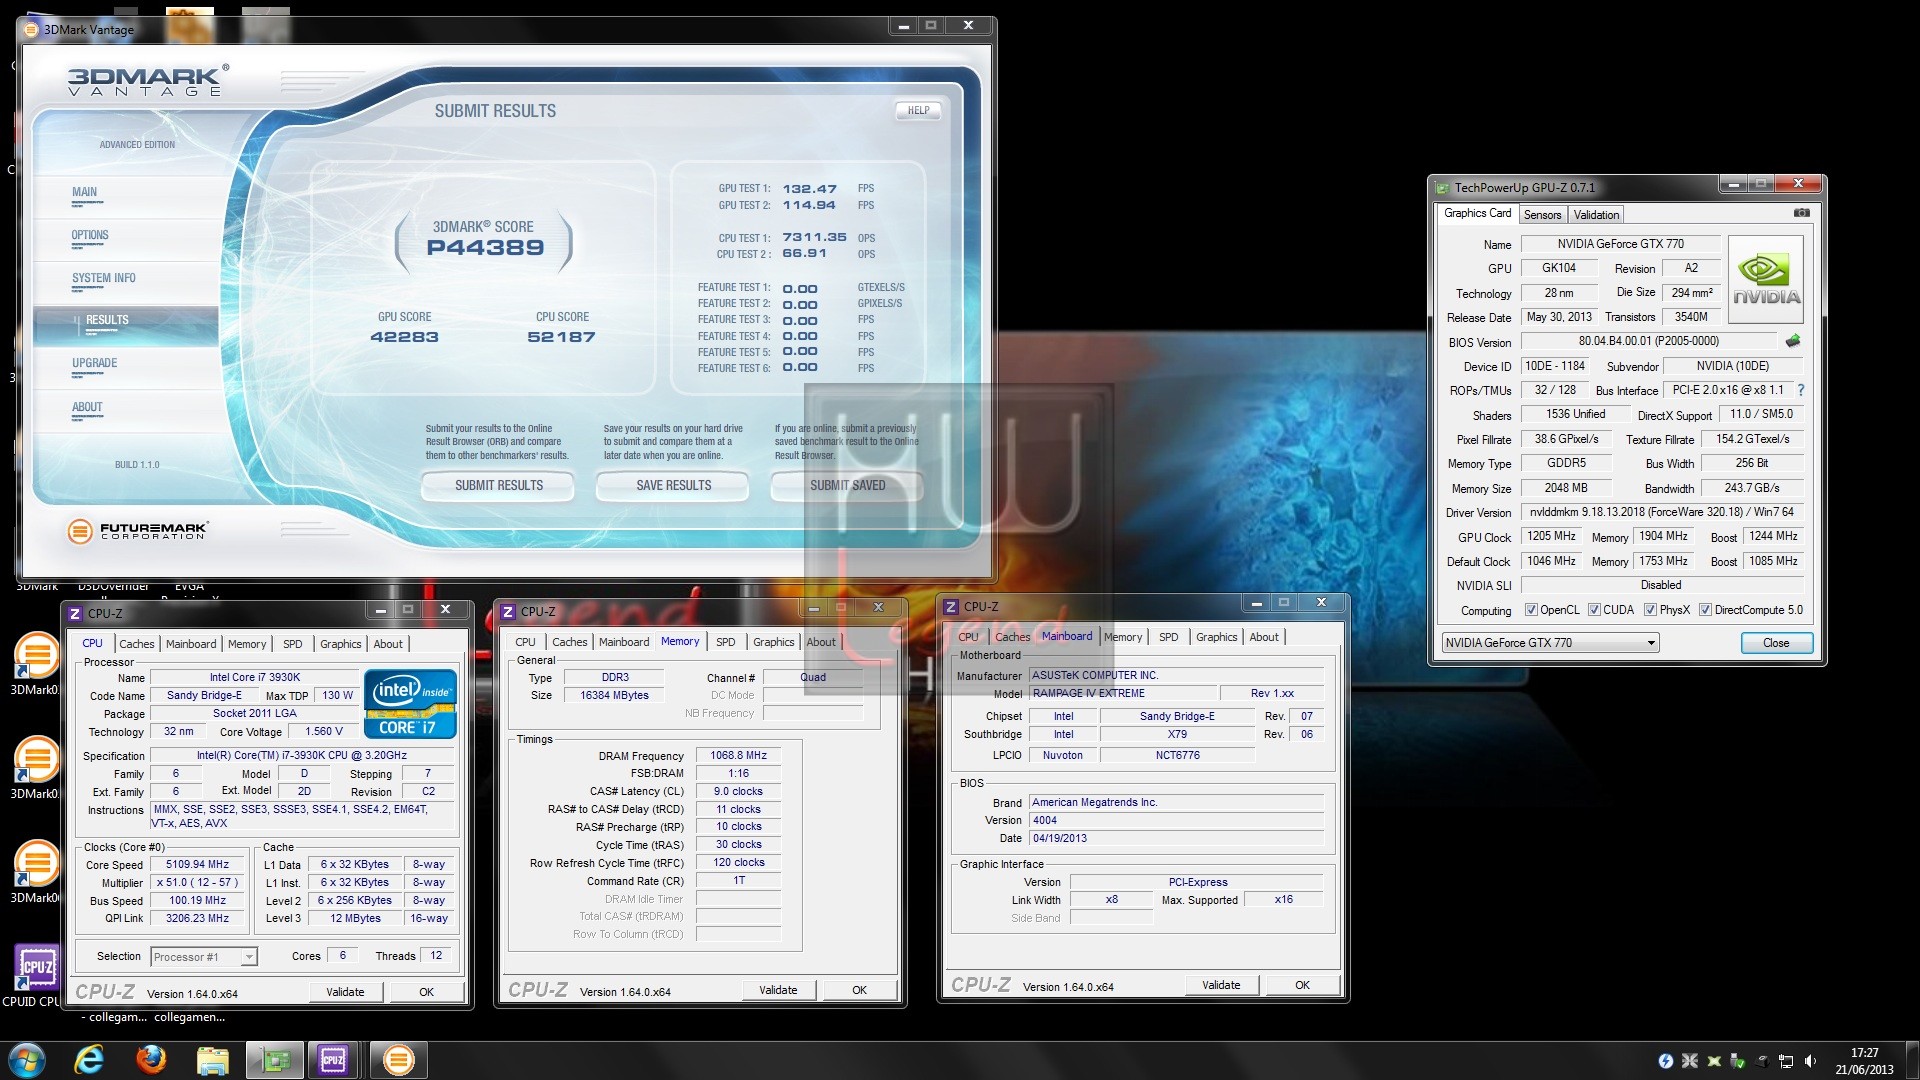Open Windows Explorer folder taskbar icon

tap(212, 1060)
